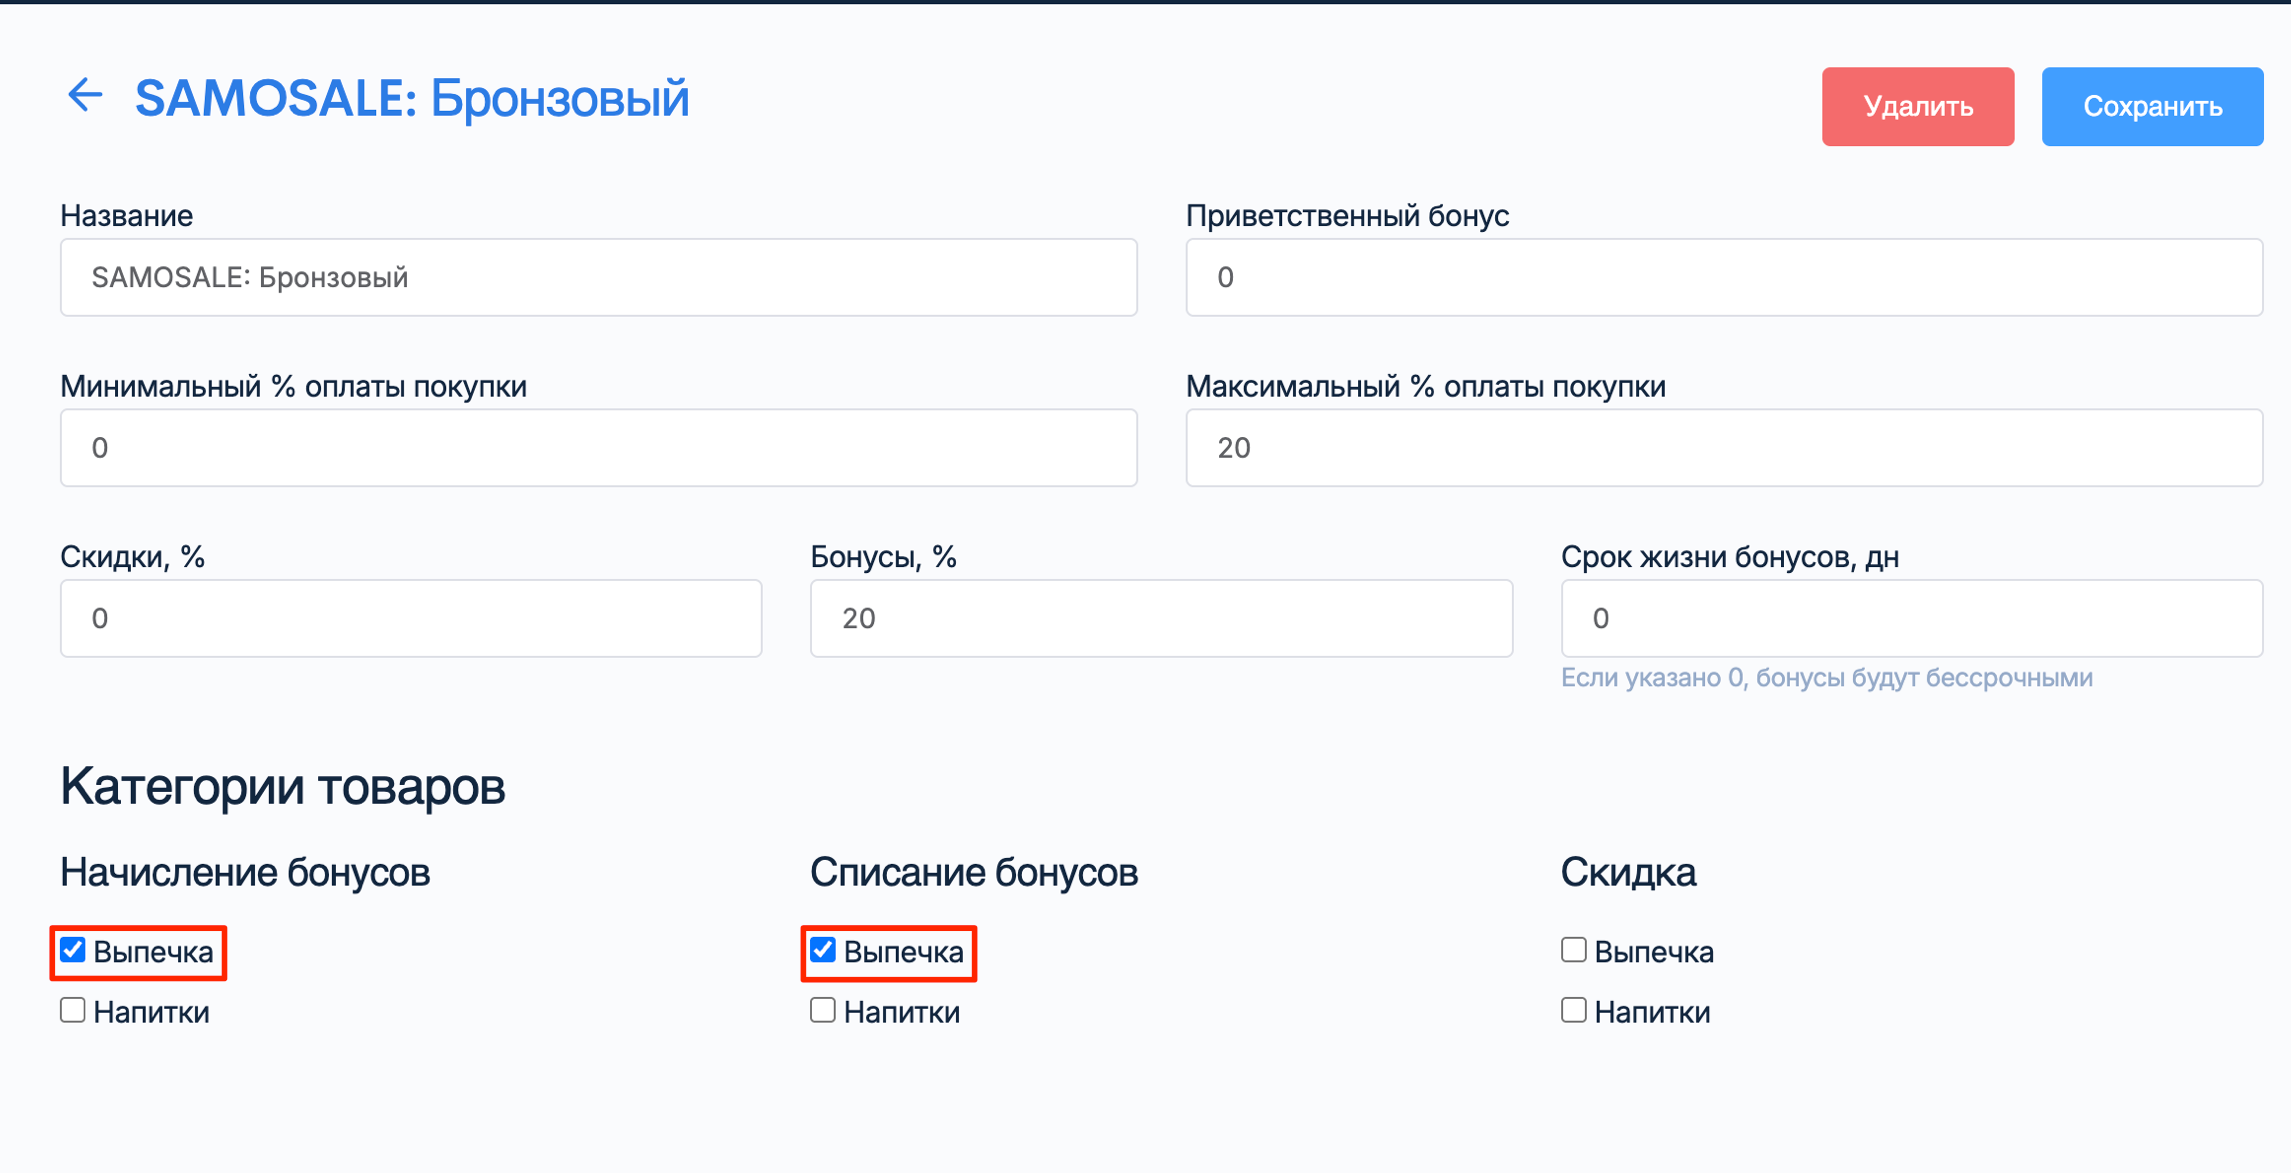Click the page title SAMOSALE: Бронзовый
Image resolution: width=2291 pixels, height=1173 pixels.
point(412,98)
